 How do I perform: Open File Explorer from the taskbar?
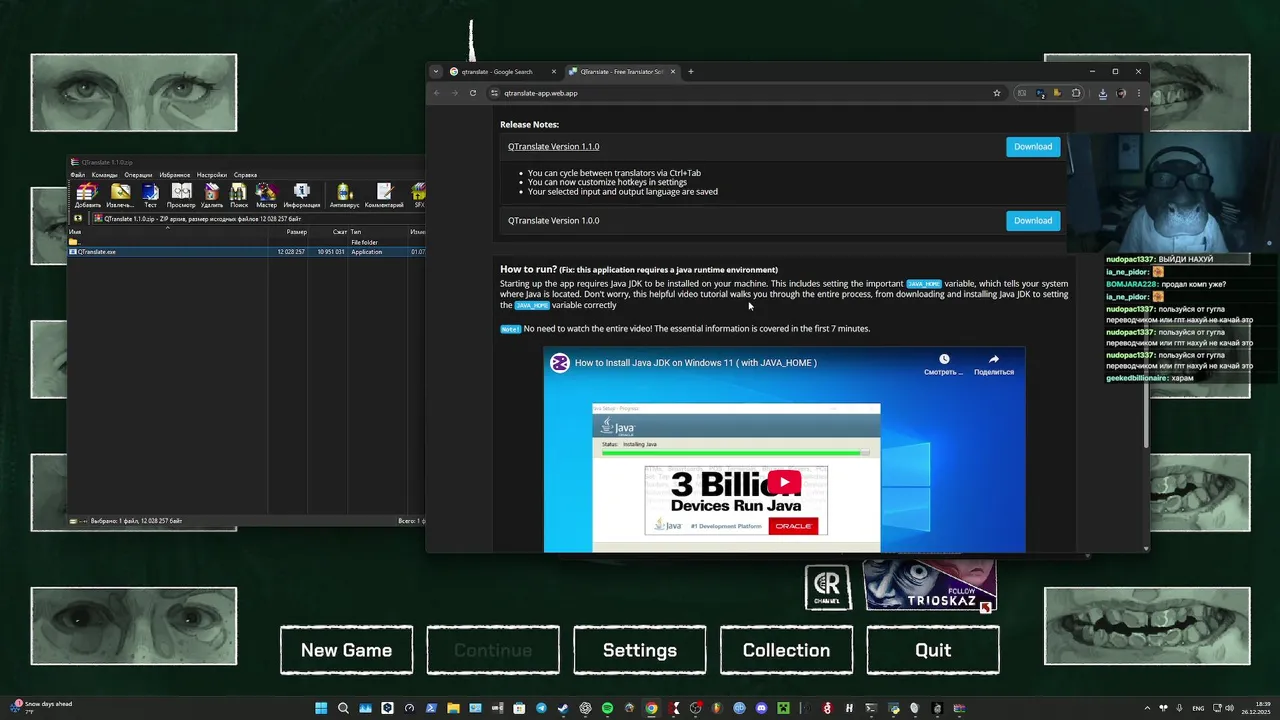click(453, 708)
